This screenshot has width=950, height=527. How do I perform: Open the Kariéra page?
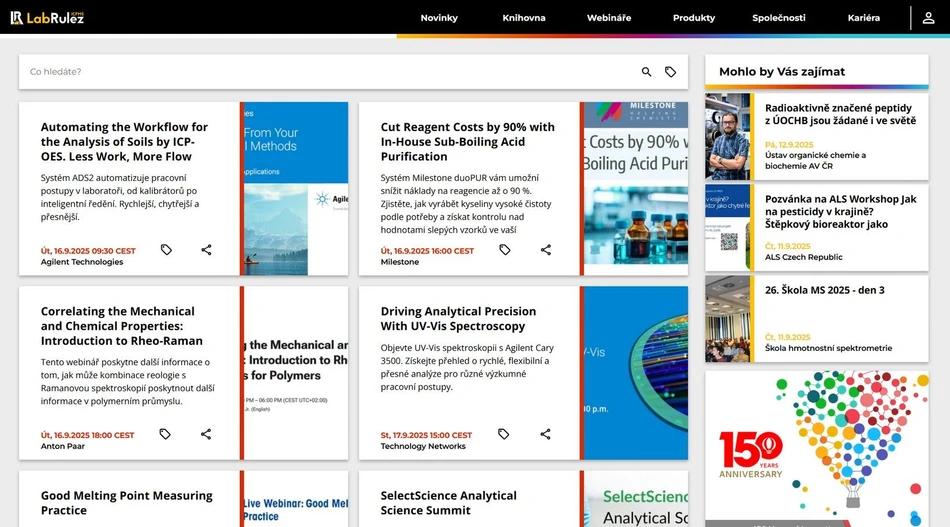click(863, 18)
